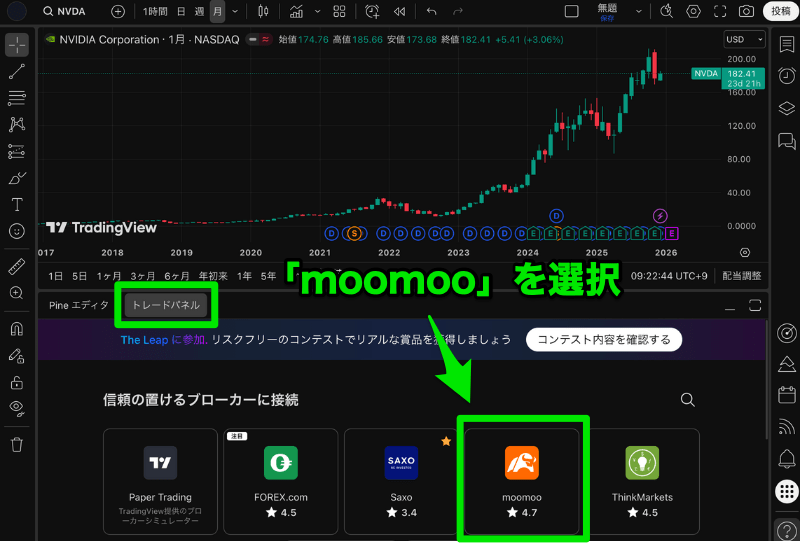The width and height of the screenshot is (800, 543).
Task: Click the redo arrow
Action: pos(458,12)
